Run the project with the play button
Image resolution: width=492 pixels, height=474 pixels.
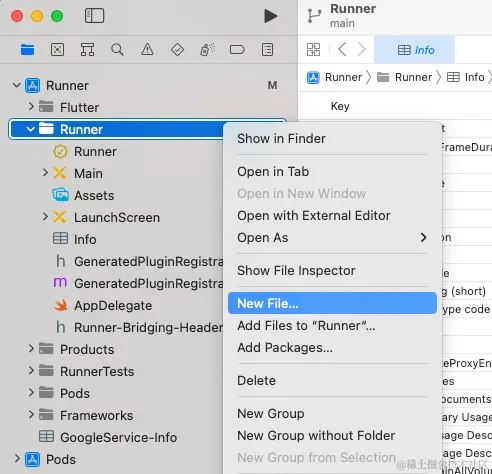[x=270, y=16]
